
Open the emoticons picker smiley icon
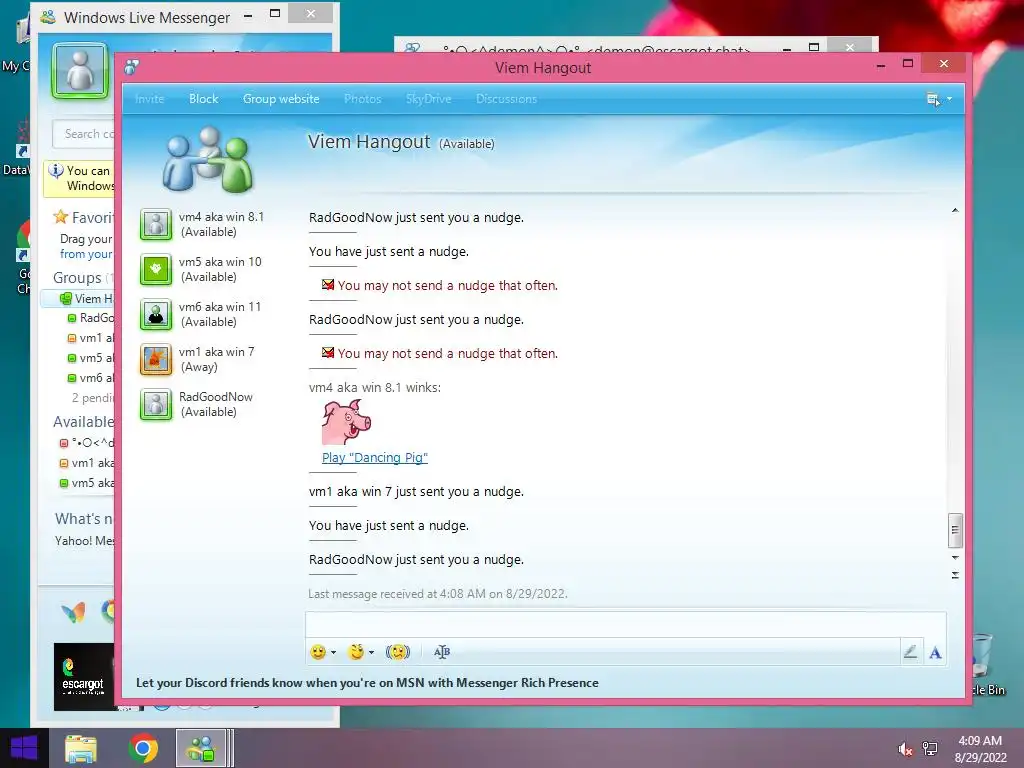click(318, 652)
